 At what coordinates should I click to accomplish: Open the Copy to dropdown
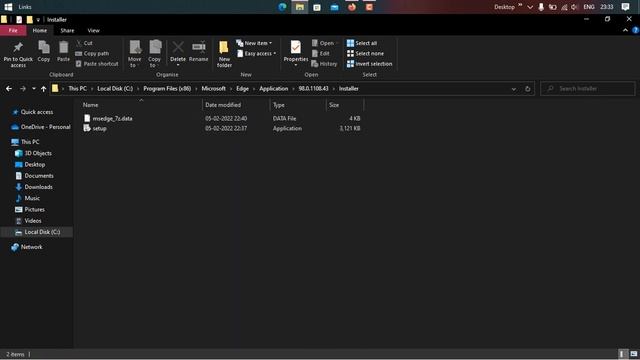click(x=155, y=54)
